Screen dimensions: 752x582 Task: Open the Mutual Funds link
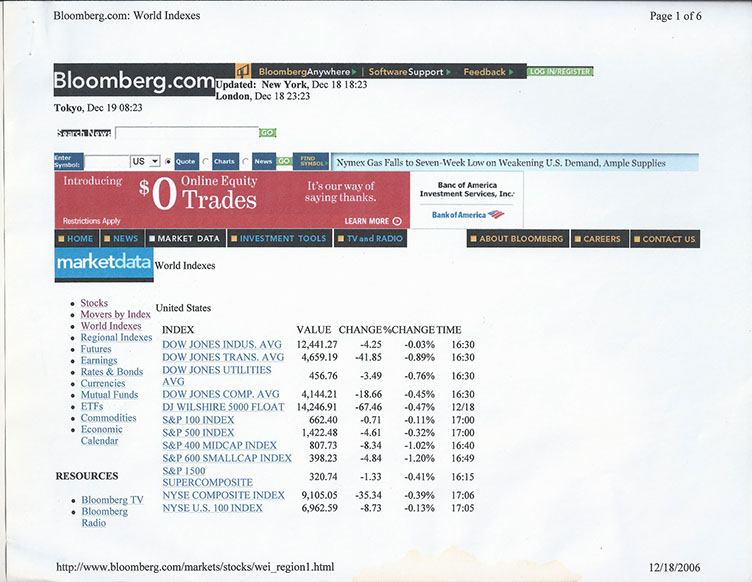pos(109,395)
